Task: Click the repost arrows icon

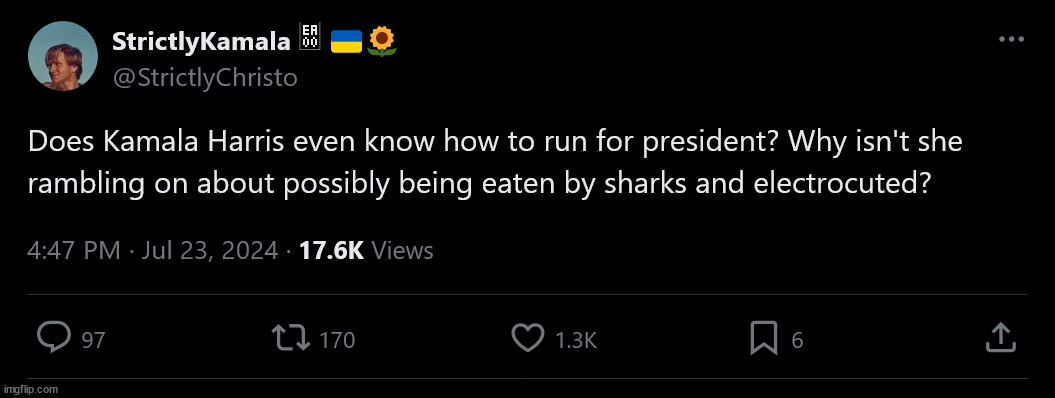Action: [x=290, y=338]
